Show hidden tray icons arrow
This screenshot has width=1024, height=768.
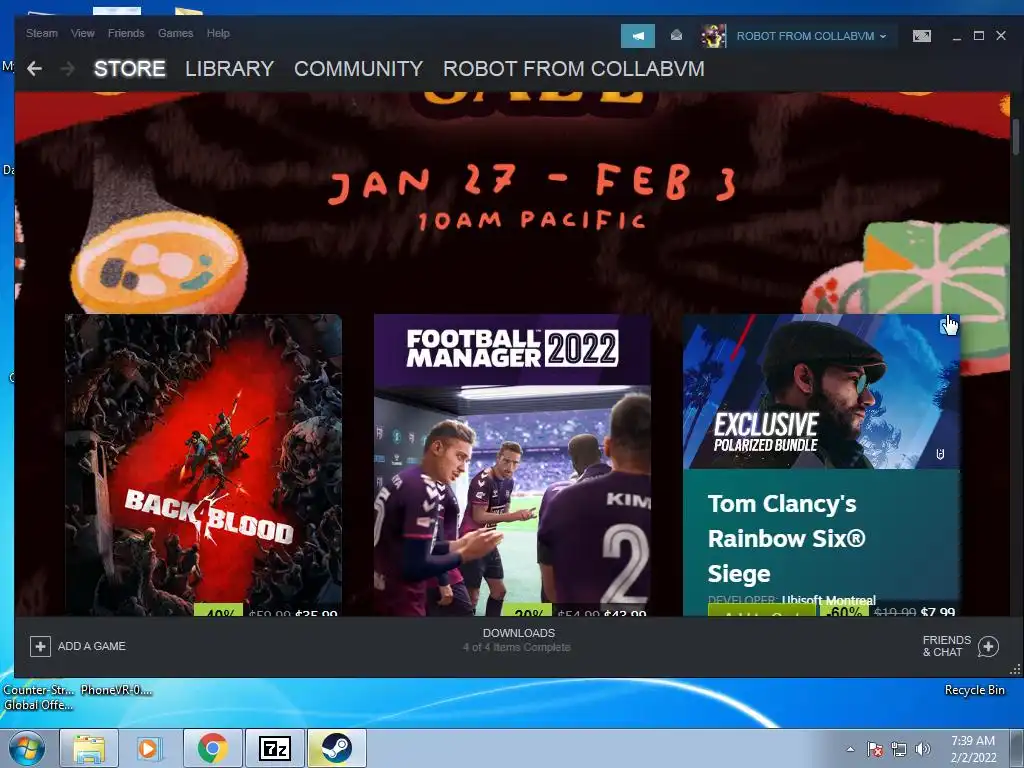point(850,749)
